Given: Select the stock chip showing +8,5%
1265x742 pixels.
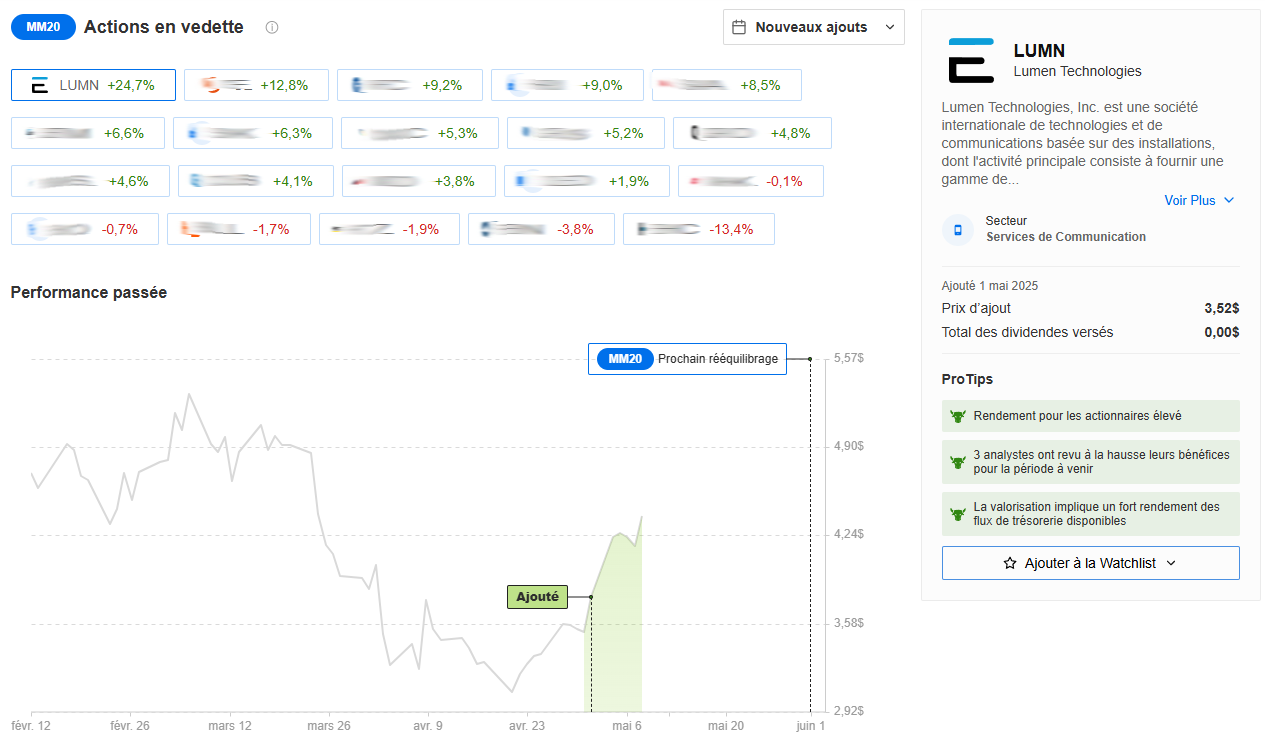Looking at the screenshot, I should [727, 85].
